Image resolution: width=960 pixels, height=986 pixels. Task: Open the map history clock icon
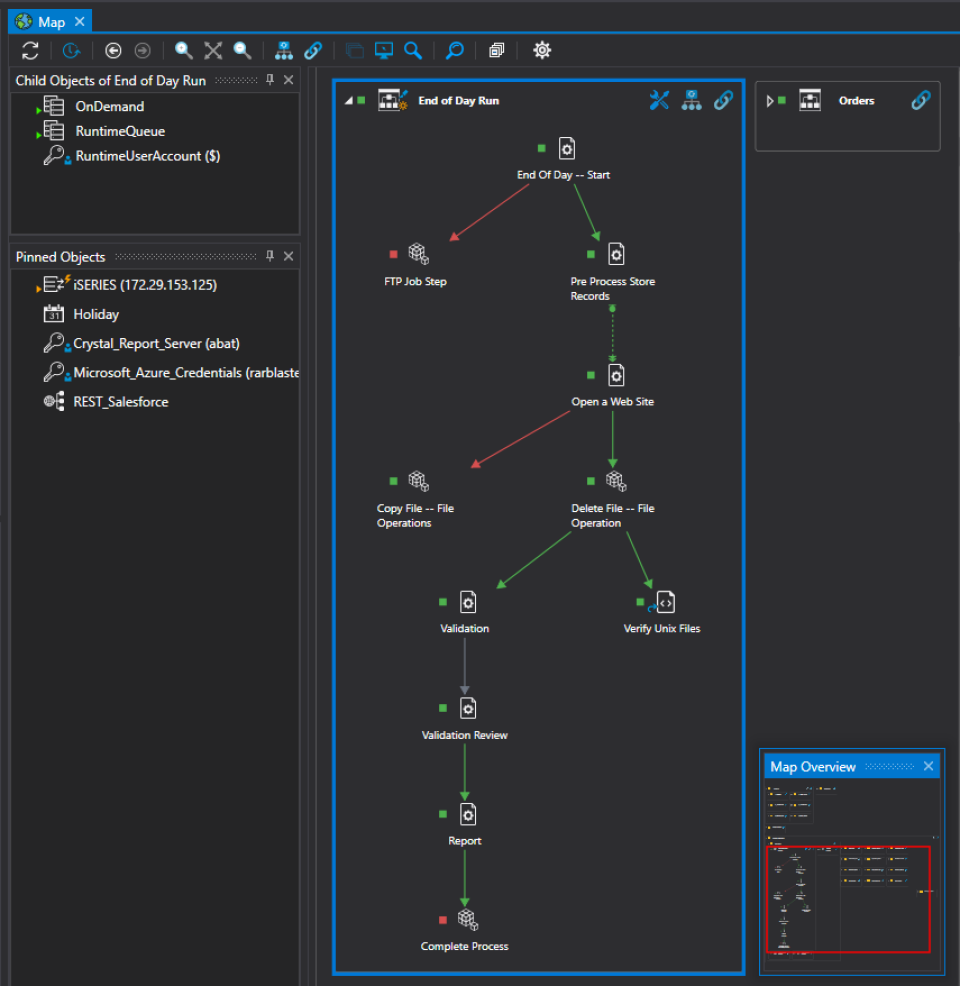click(x=70, y=50)
